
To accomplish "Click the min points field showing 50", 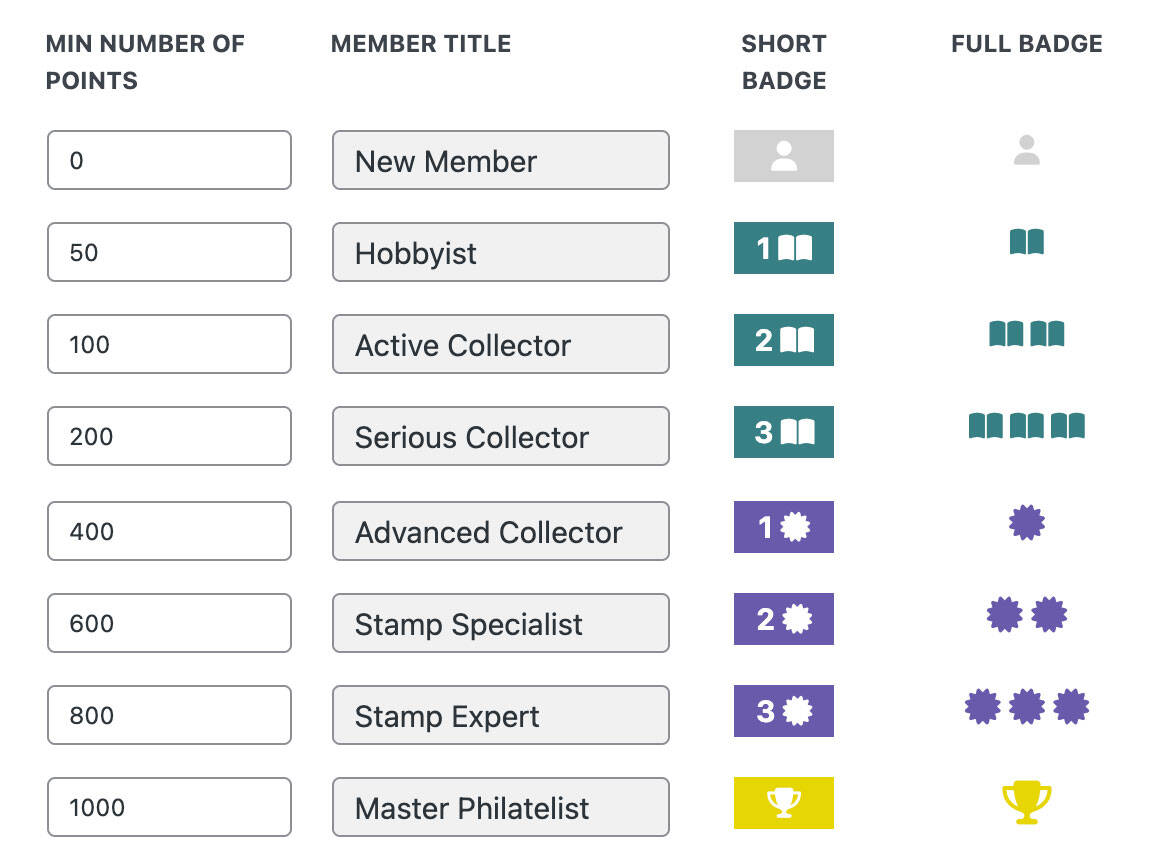I will pos(169,252).
